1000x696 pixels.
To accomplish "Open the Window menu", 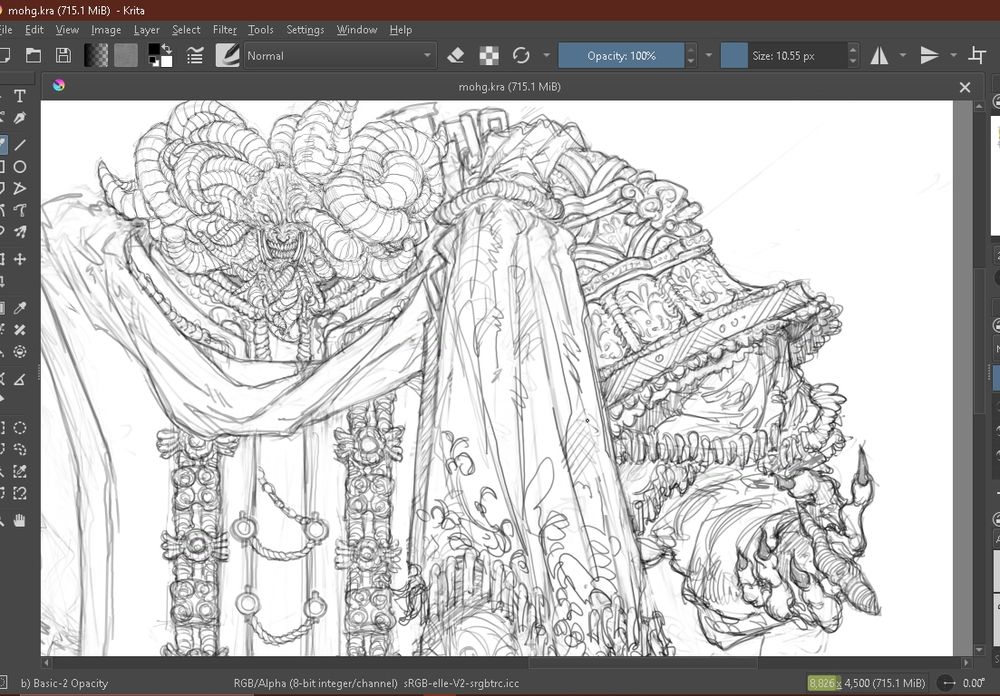I will tap(357, 29).
